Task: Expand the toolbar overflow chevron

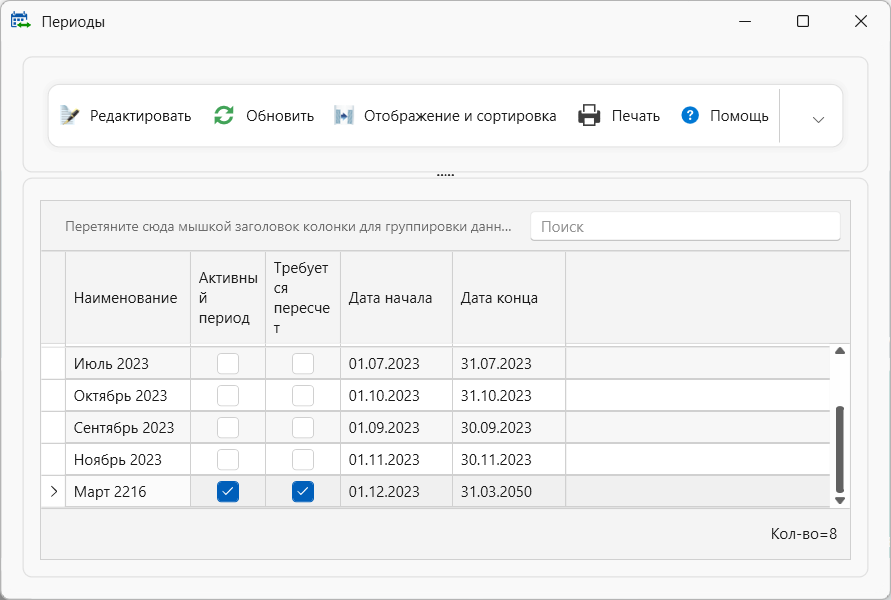Action: click(818, 119)
